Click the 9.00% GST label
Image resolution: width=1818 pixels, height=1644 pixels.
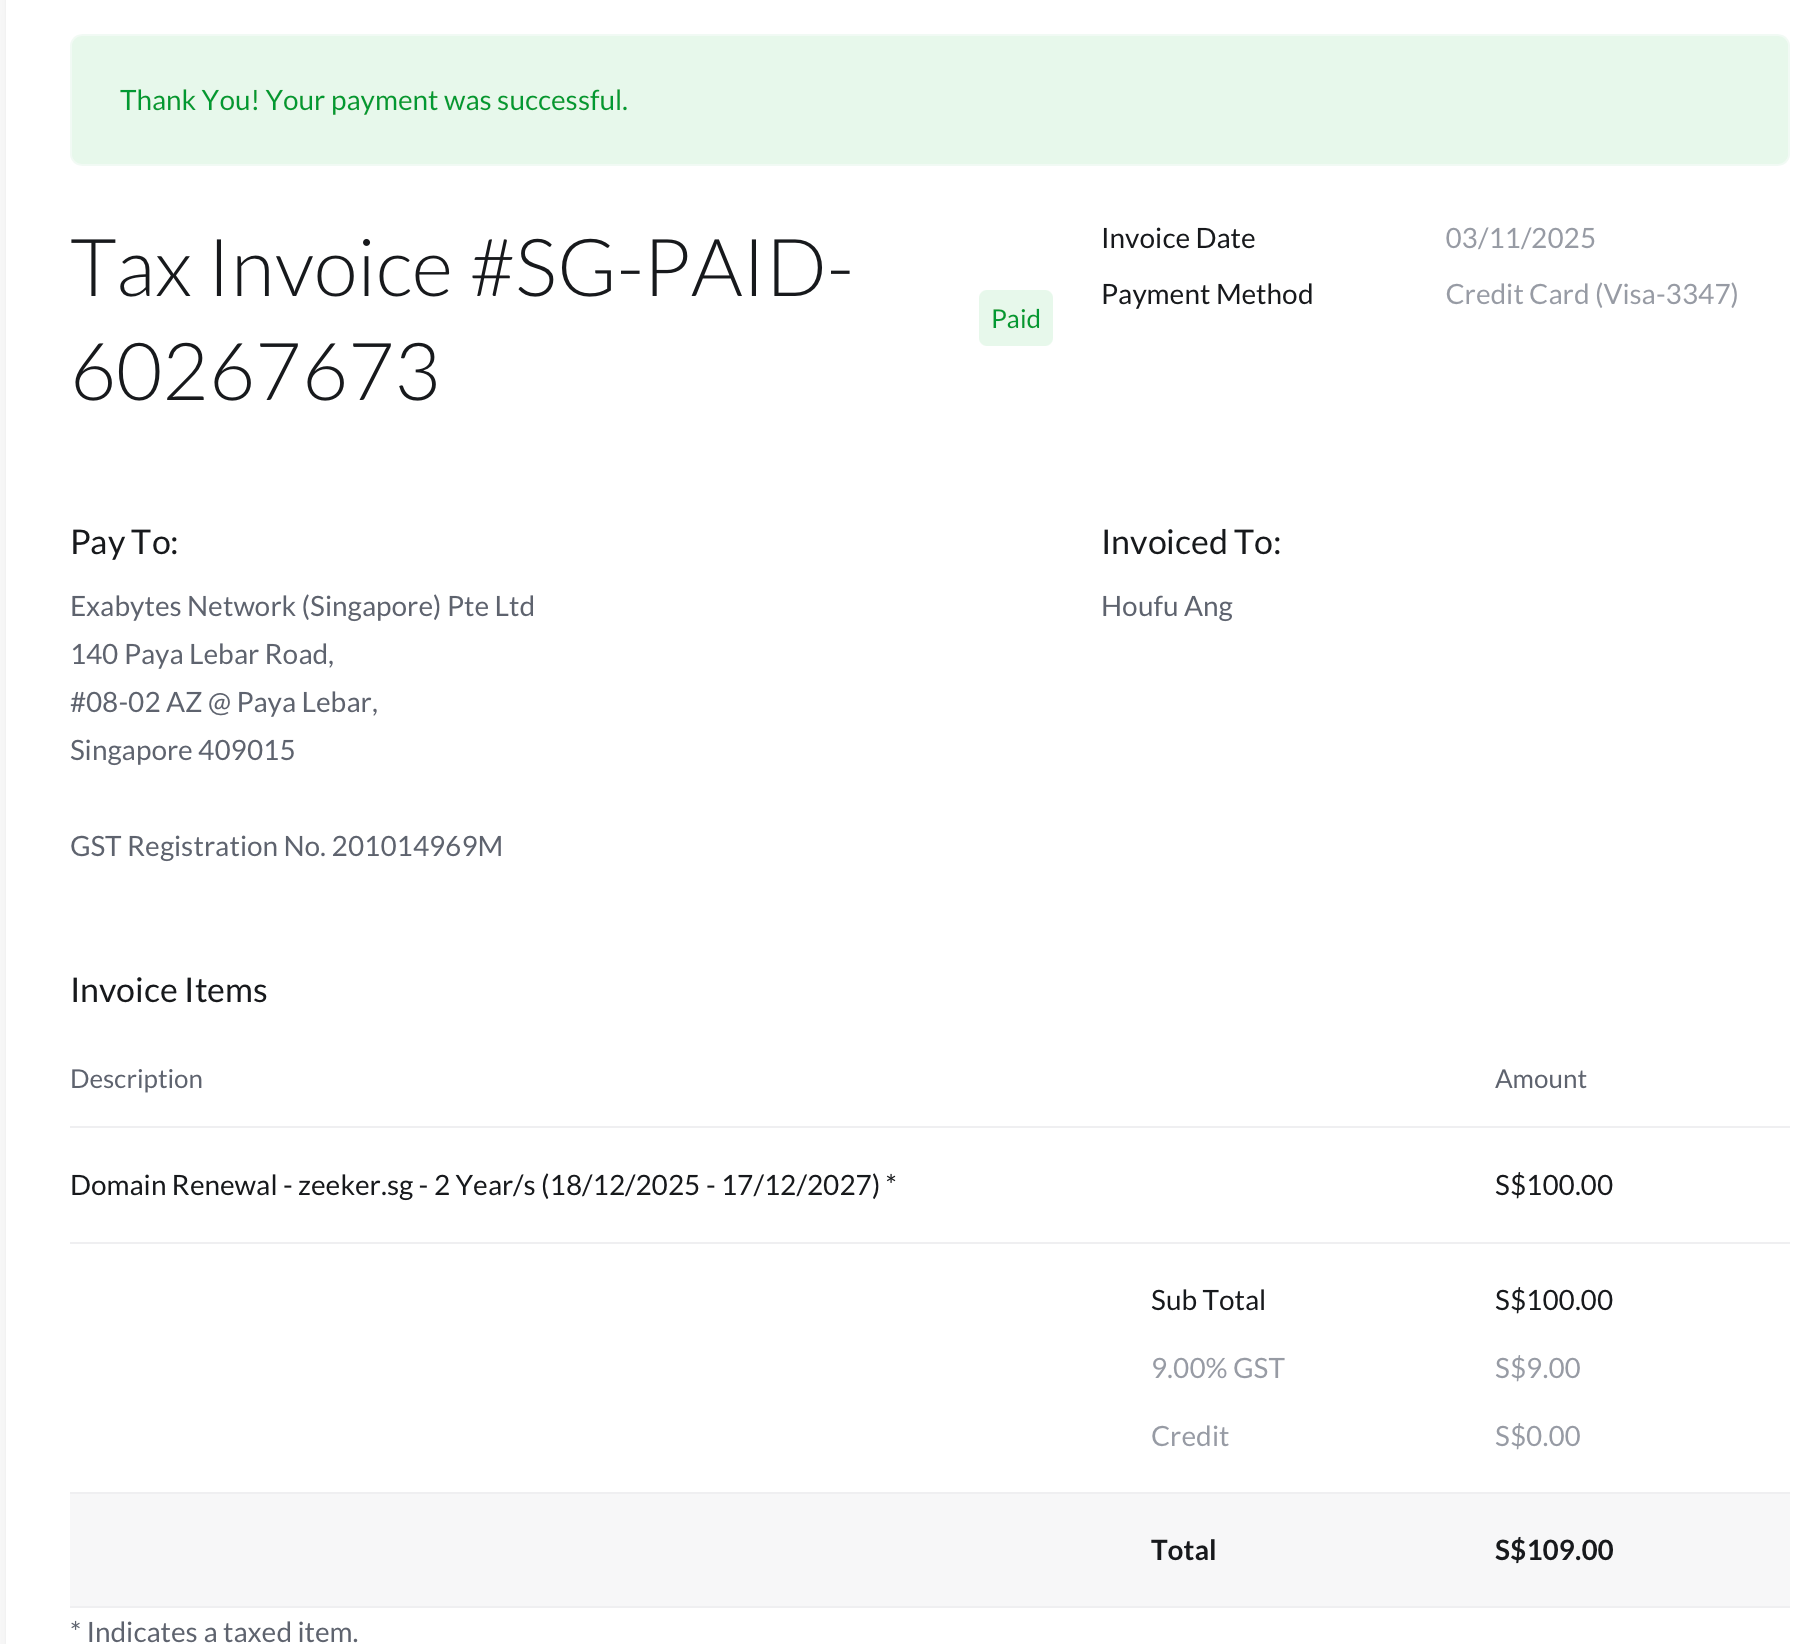tap(1217, 1368)
